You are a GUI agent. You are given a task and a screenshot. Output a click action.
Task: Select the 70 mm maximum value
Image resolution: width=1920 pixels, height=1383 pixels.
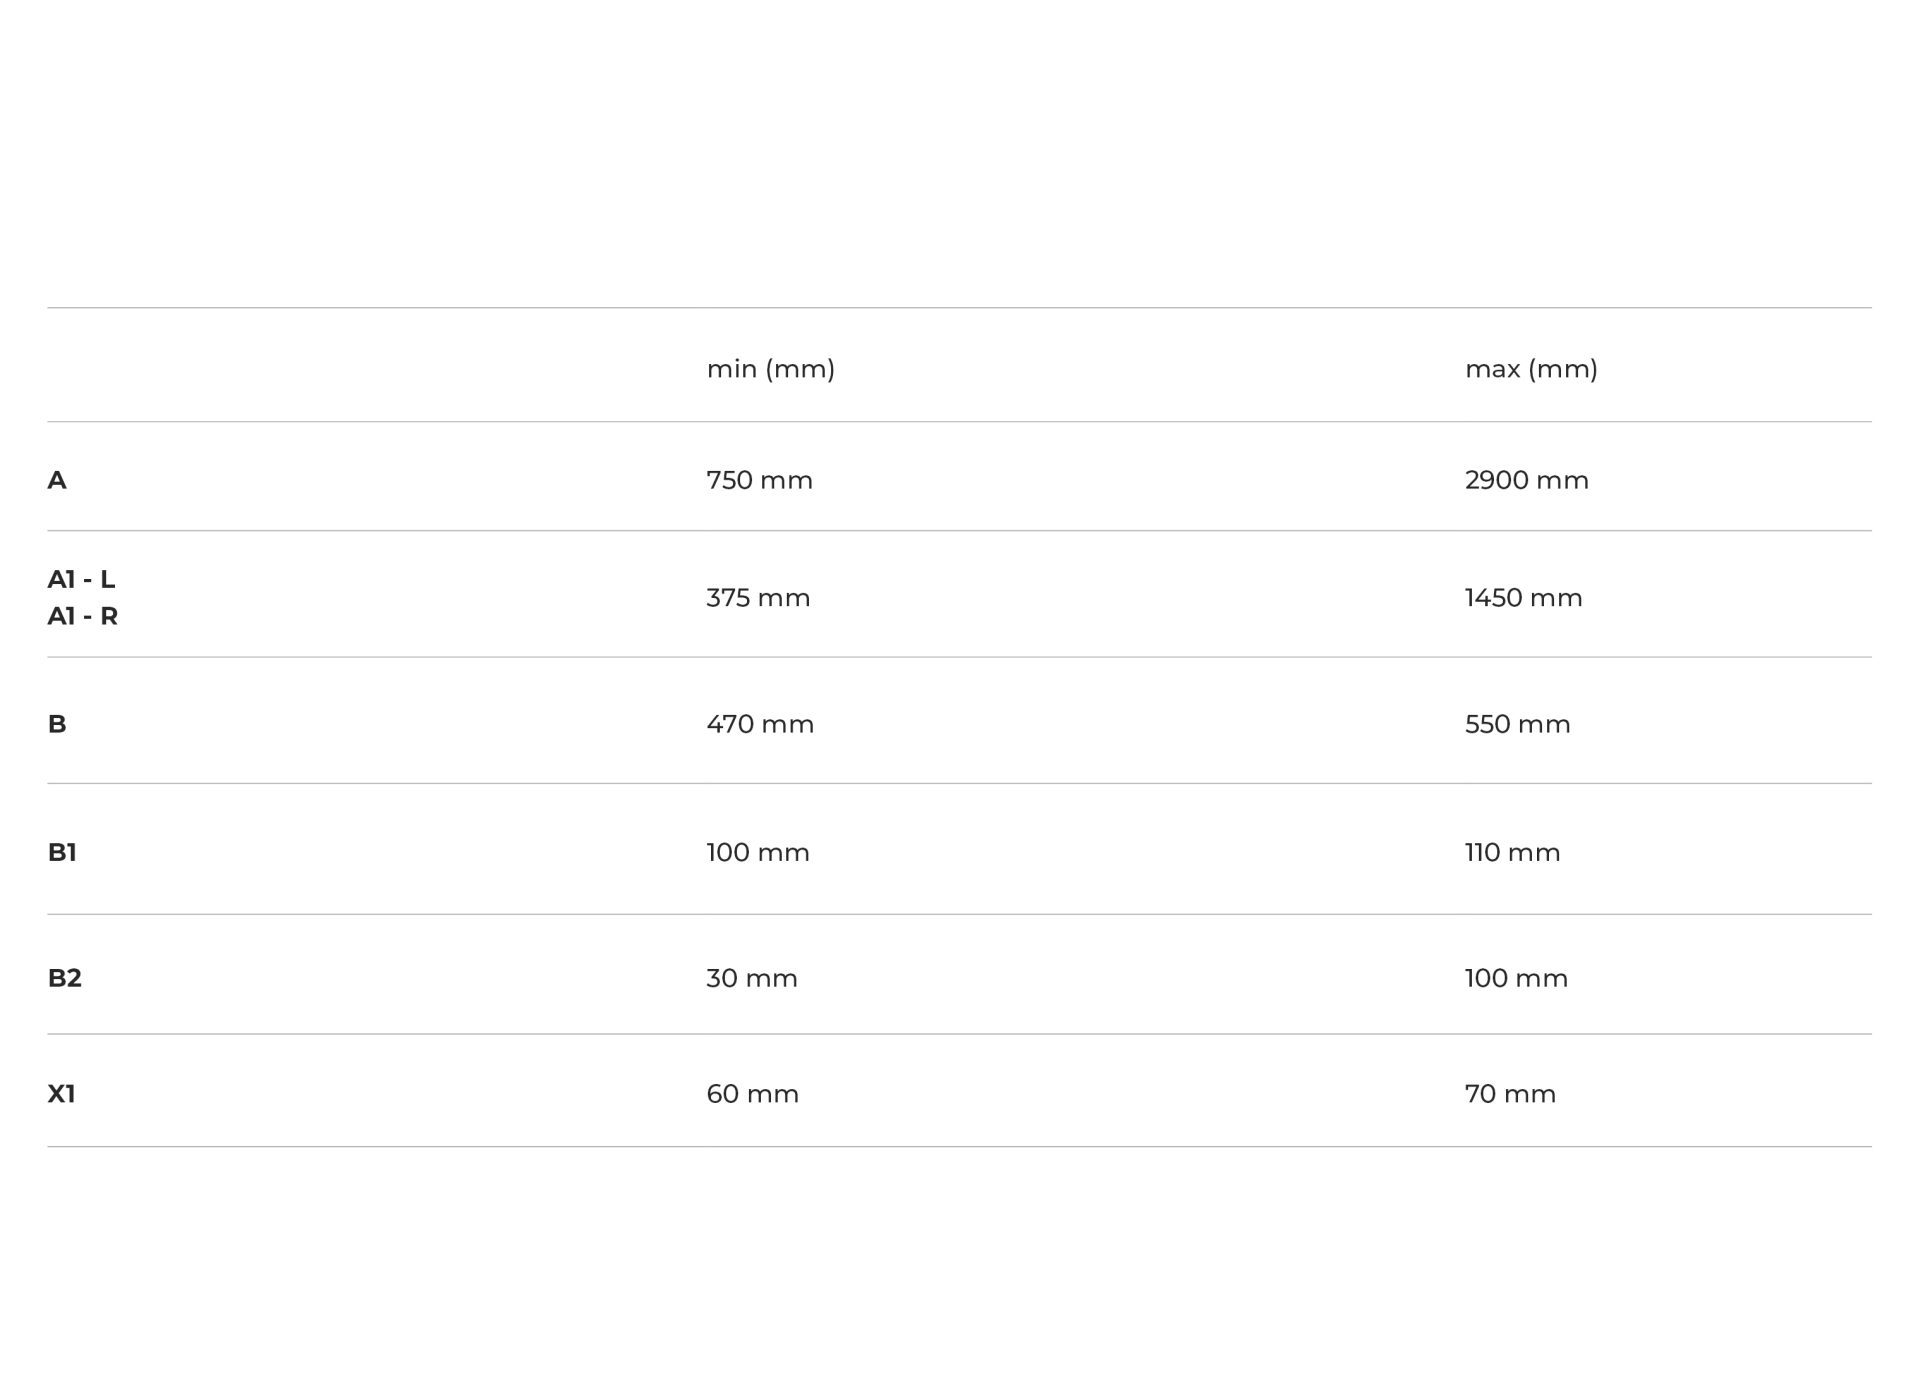[1510, 1094]
